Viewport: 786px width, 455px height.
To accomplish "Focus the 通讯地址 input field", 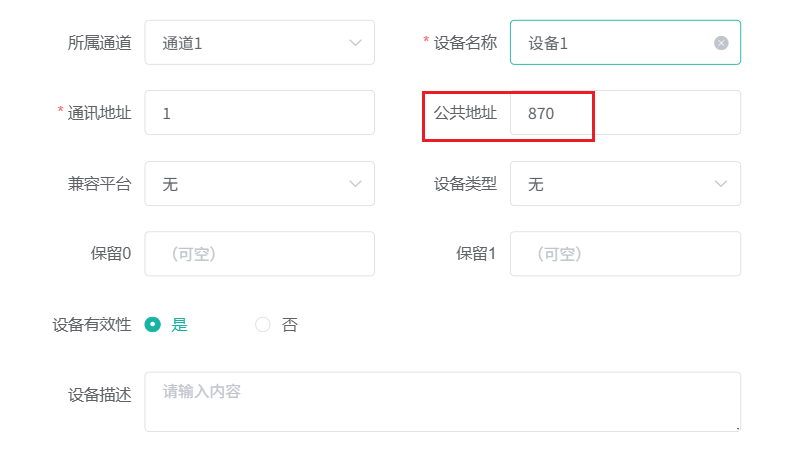I will point(259,113).
